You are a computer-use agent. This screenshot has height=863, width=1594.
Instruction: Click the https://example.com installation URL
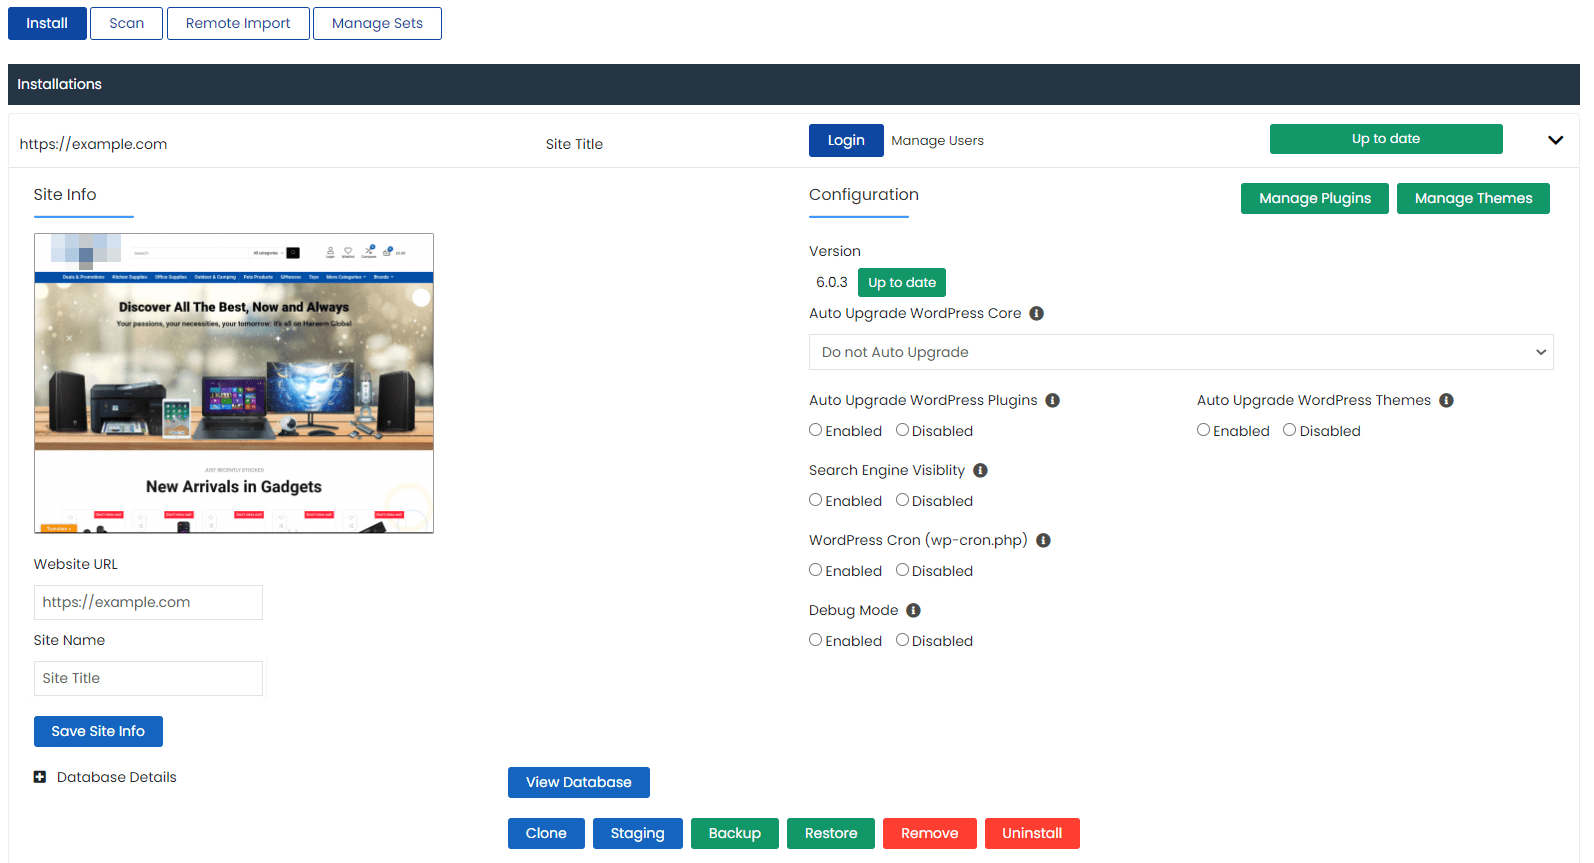(x=93, y=144)
